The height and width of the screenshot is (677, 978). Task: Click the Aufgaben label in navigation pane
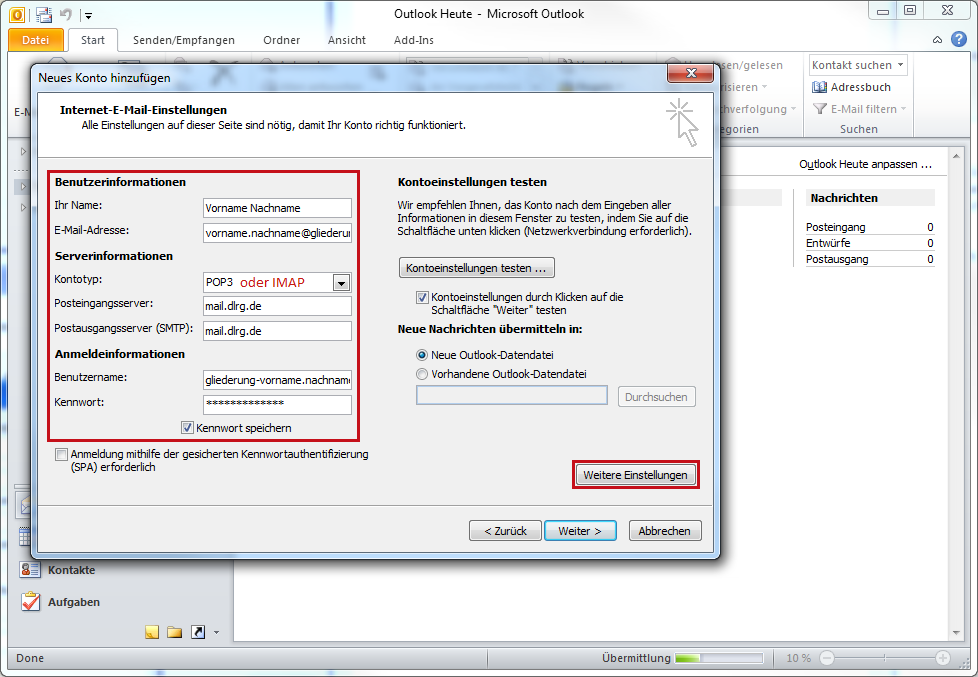(74, 602)
